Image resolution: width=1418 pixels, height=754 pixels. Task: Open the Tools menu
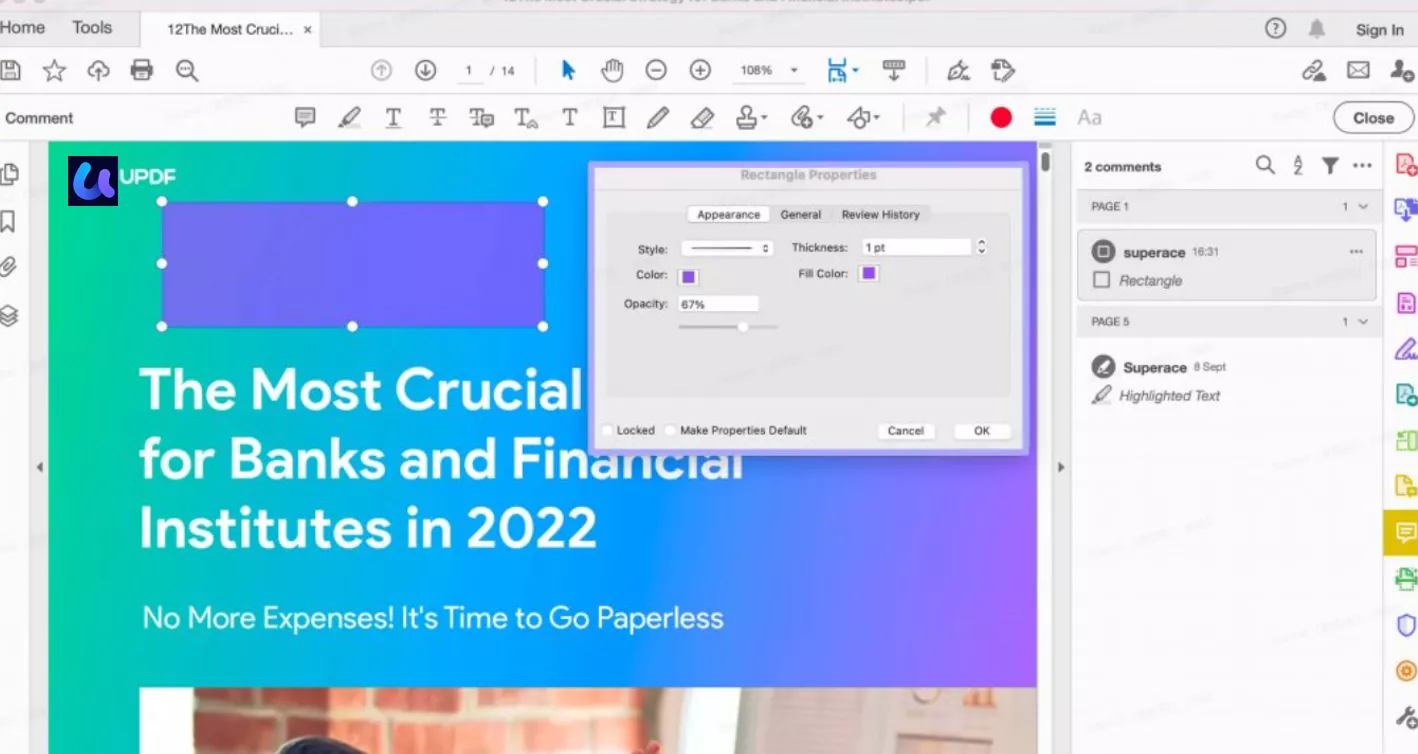tap(91, 27)
